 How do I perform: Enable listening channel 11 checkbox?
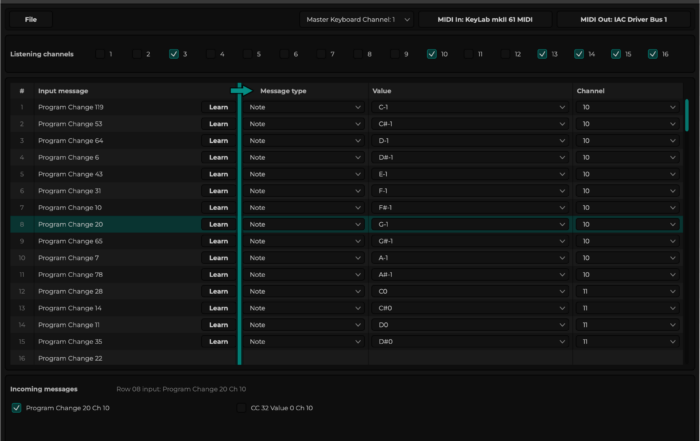[x=468, y=54]
